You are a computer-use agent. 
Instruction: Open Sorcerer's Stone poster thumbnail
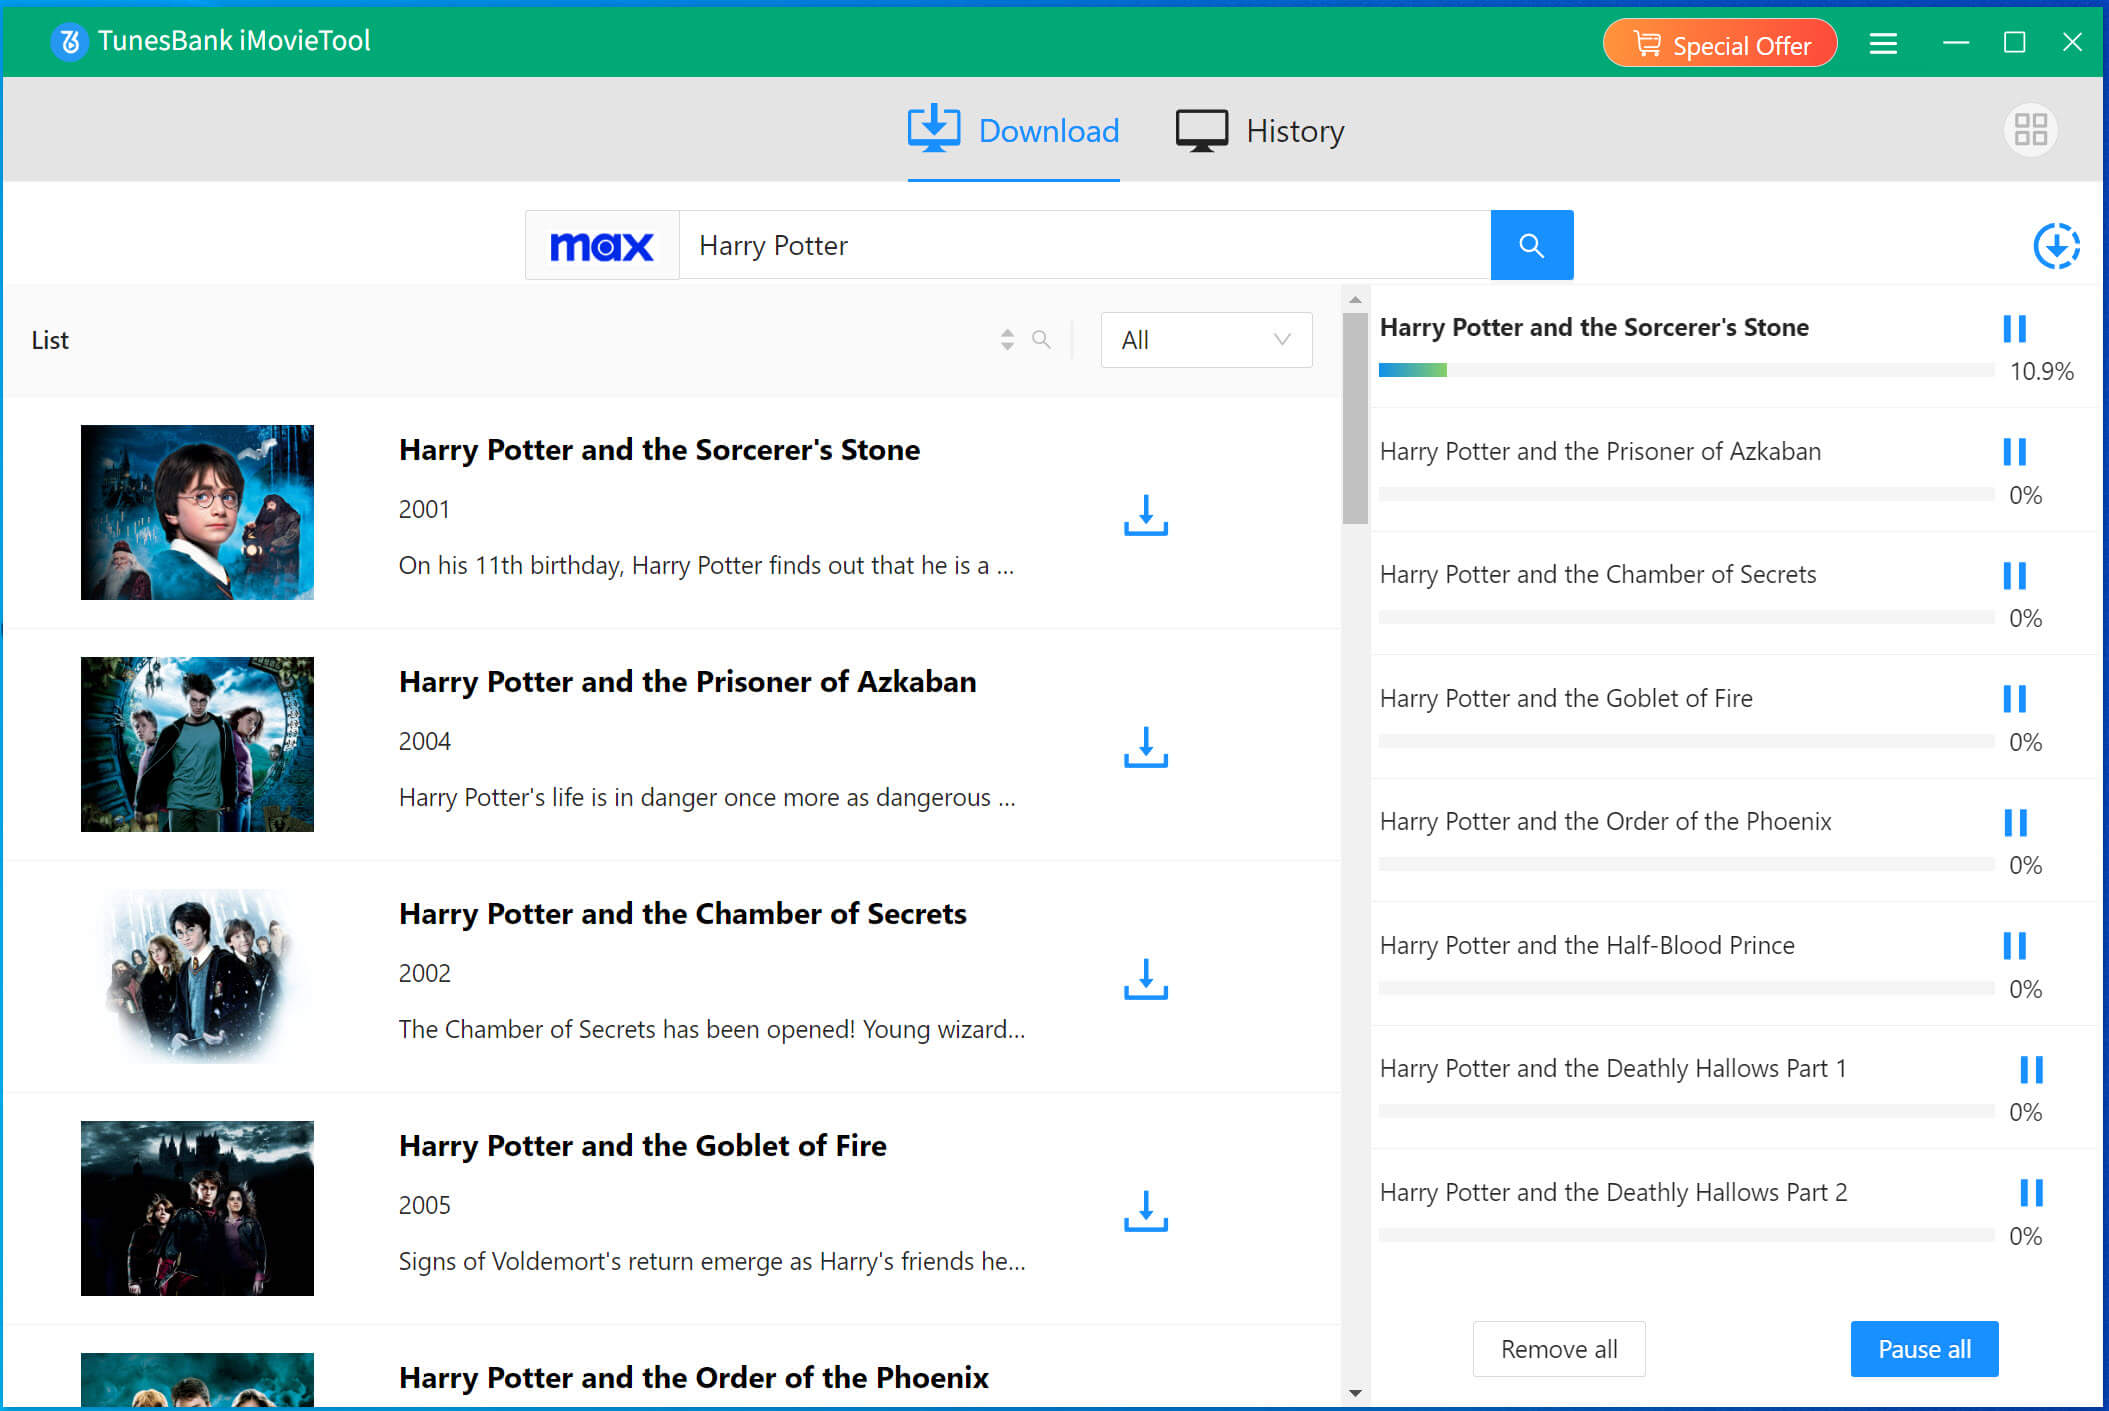pyautogui.click(x=197, y=512)
